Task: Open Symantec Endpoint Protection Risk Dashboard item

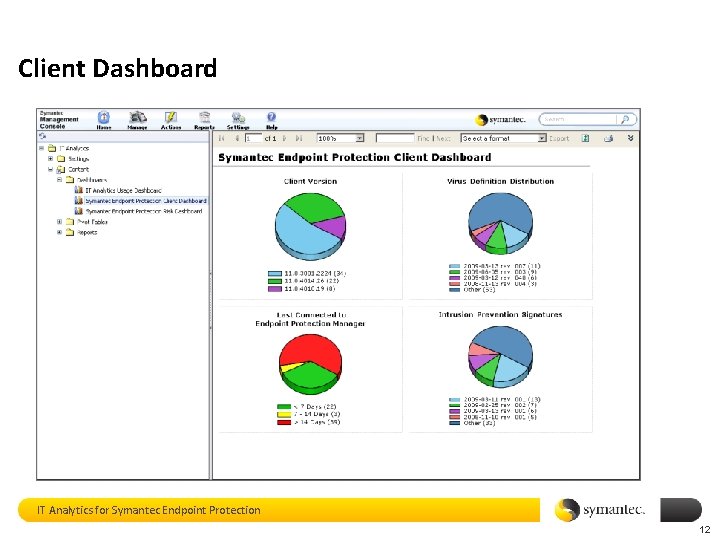Action: 139,211
